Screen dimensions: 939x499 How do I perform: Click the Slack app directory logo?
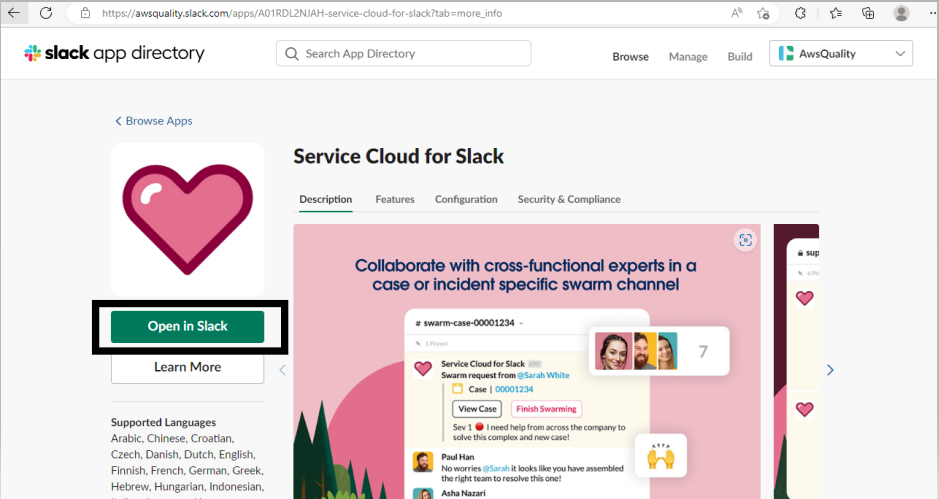[114, 53]
